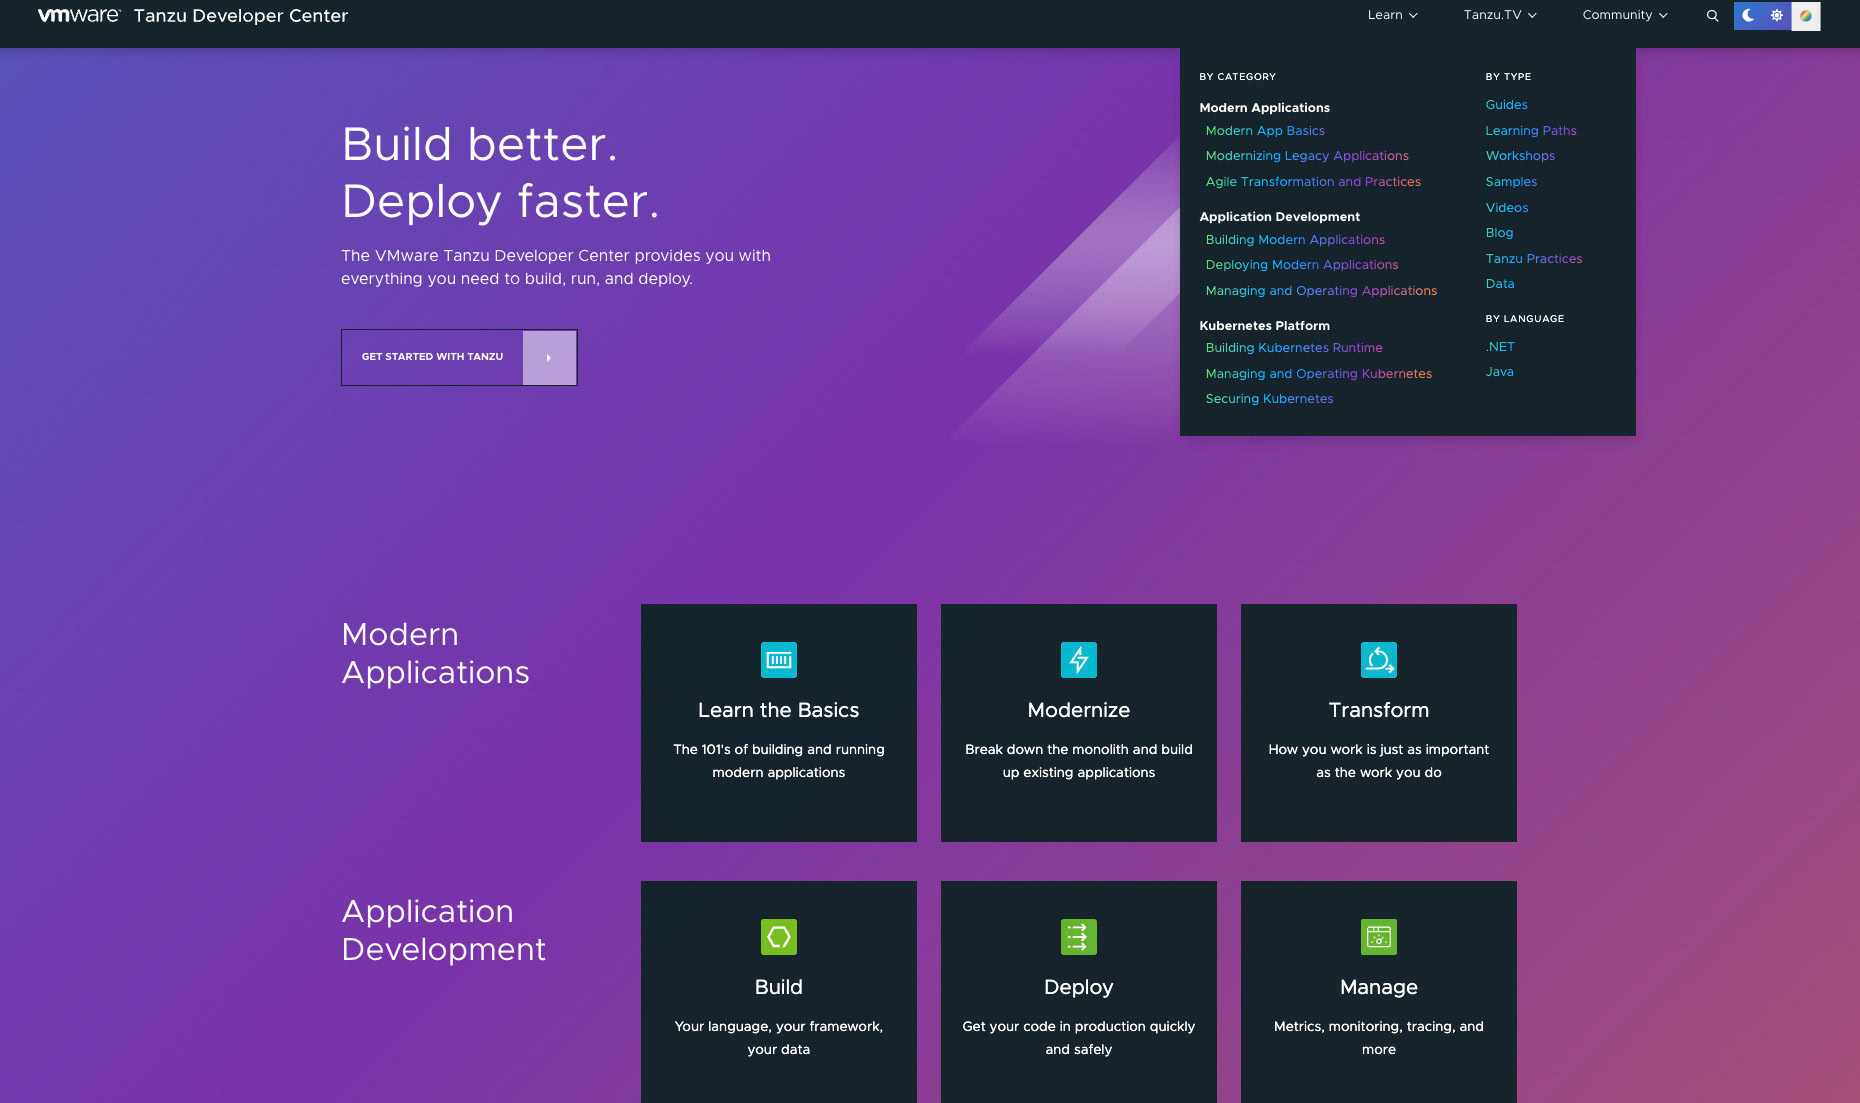Open Workshops link in menu
Image resolution: width=1860 pixels, height=1103 pixels.
tap(1520, 156)
